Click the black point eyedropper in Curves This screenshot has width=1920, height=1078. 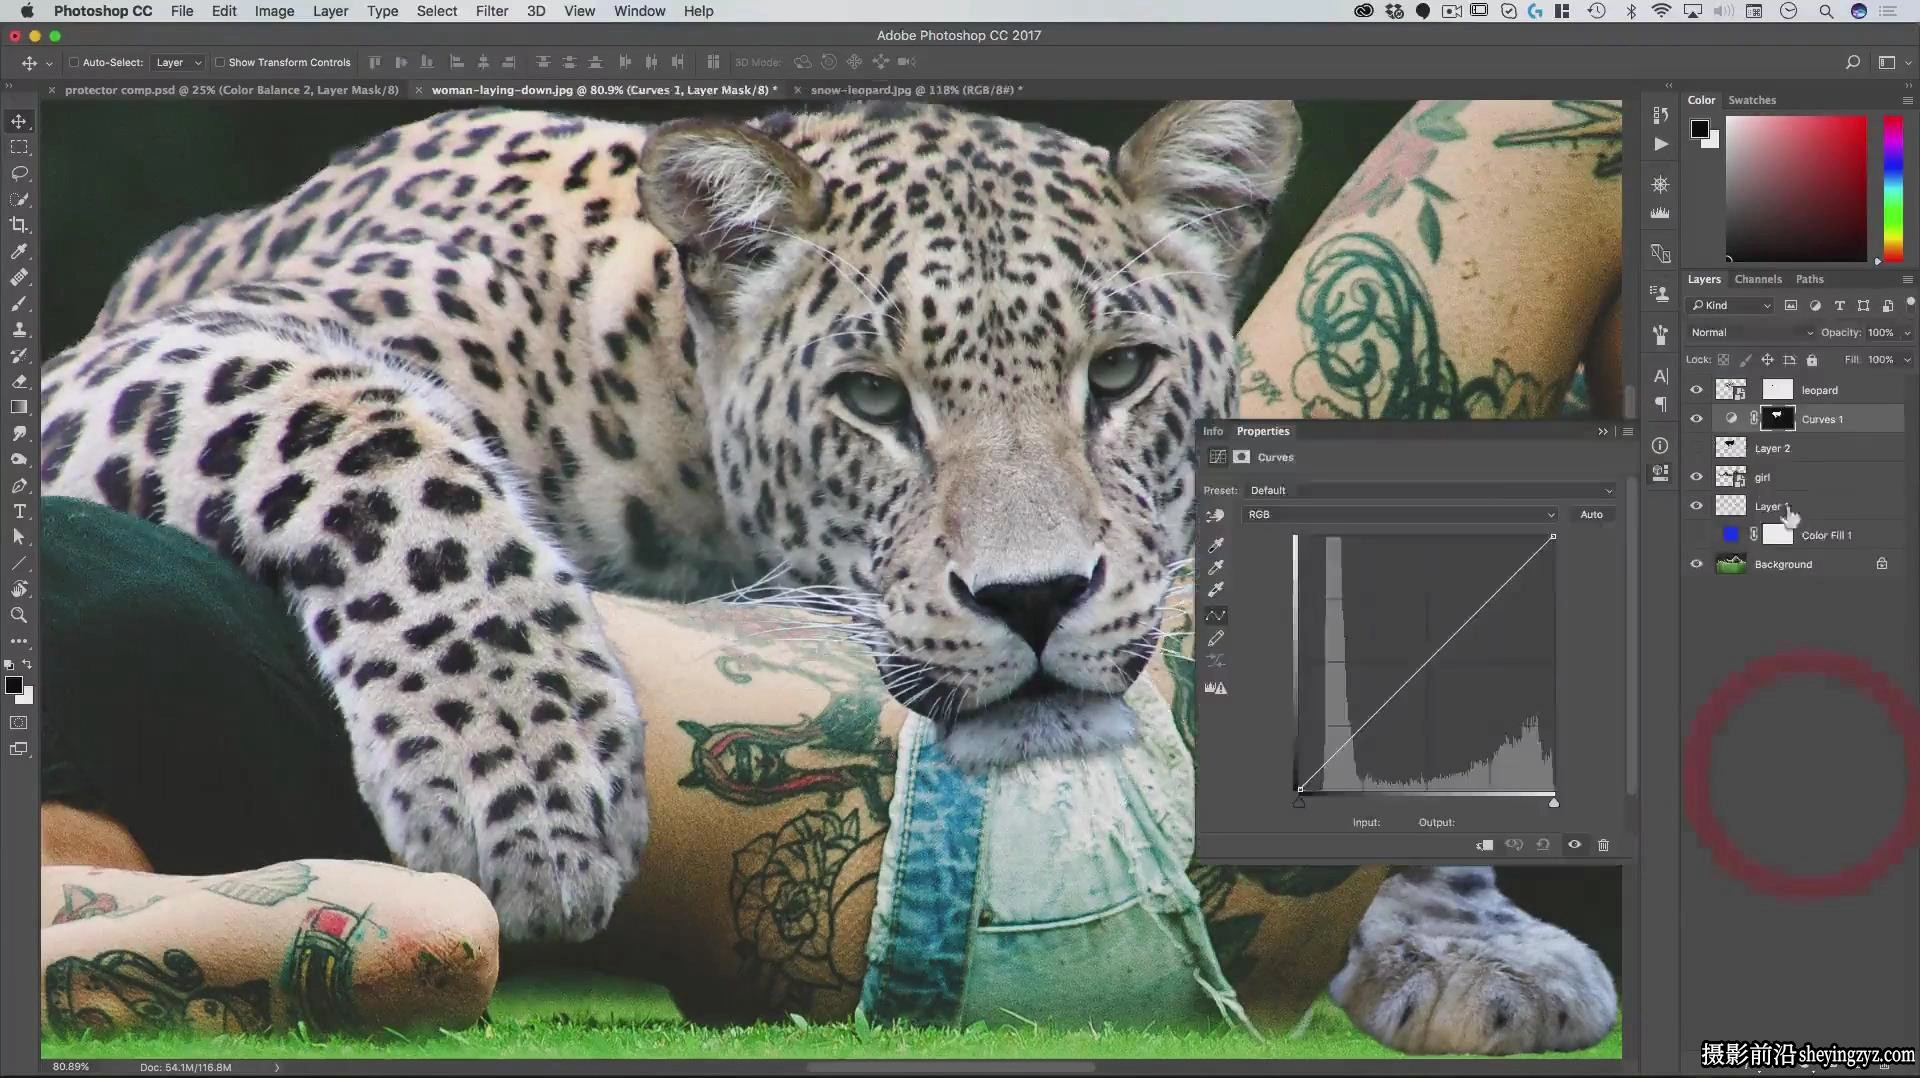click(x=1216, y=545)
